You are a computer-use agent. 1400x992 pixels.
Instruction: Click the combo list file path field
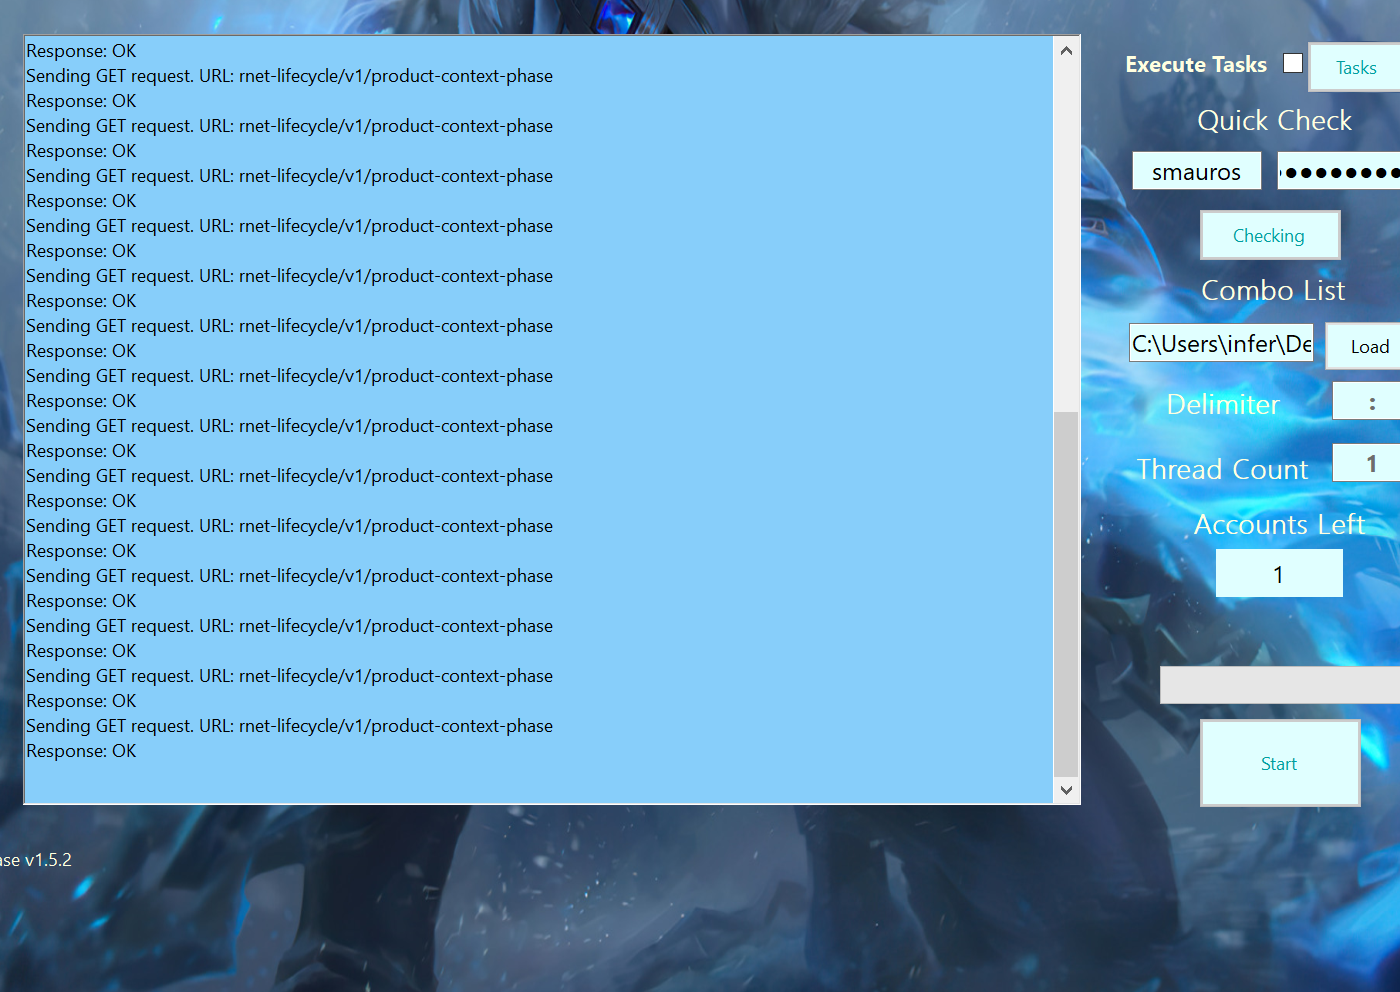(1221, 343)
